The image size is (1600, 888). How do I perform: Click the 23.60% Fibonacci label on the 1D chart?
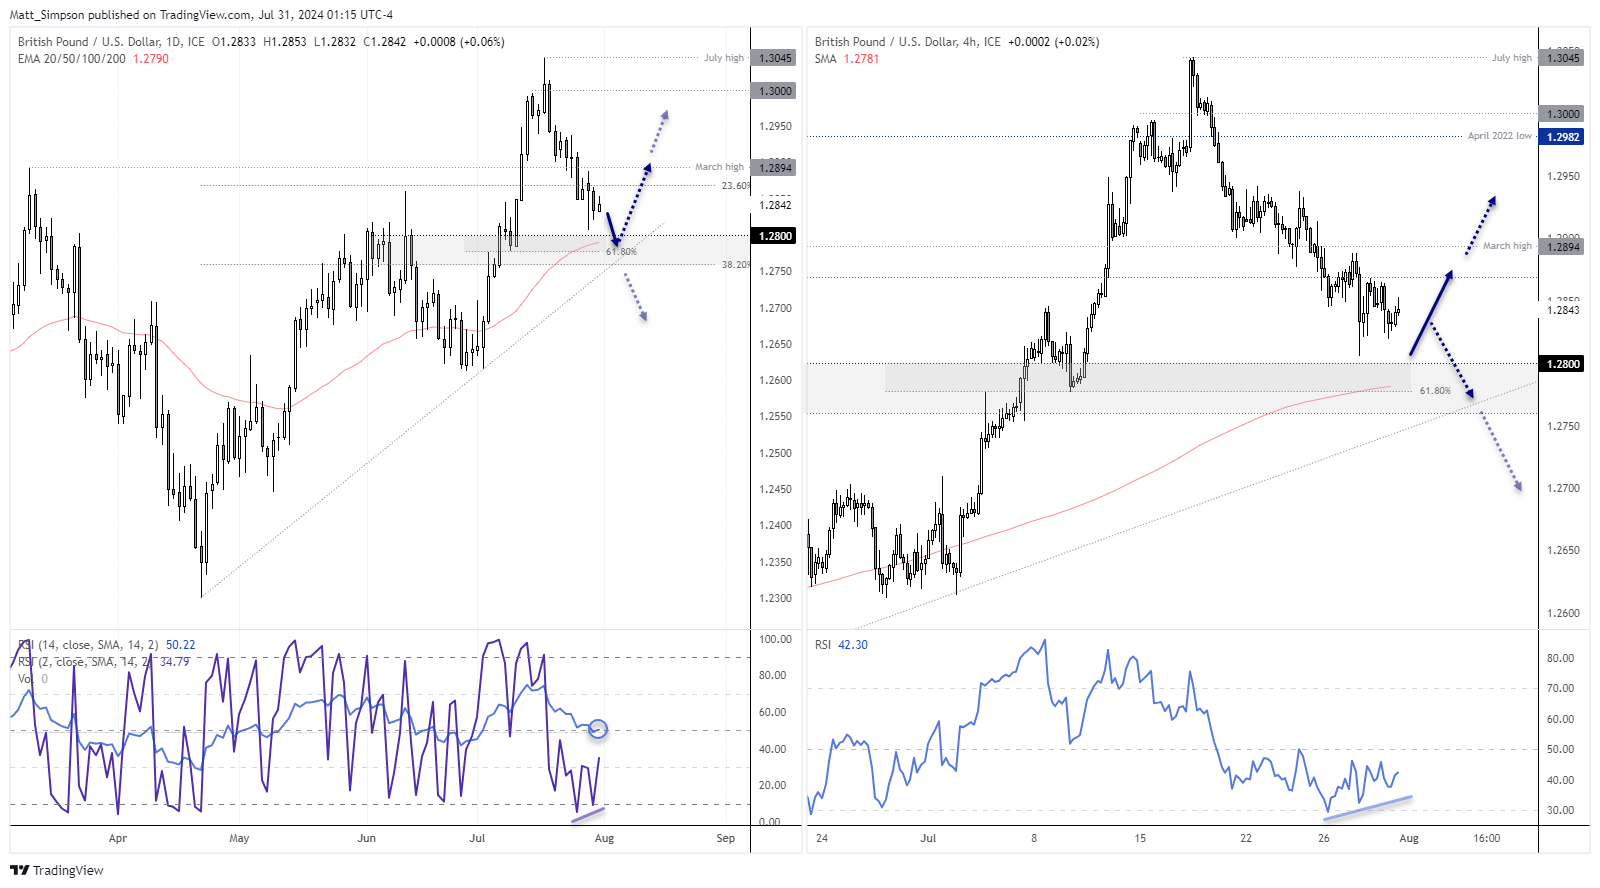click(735, 186)
